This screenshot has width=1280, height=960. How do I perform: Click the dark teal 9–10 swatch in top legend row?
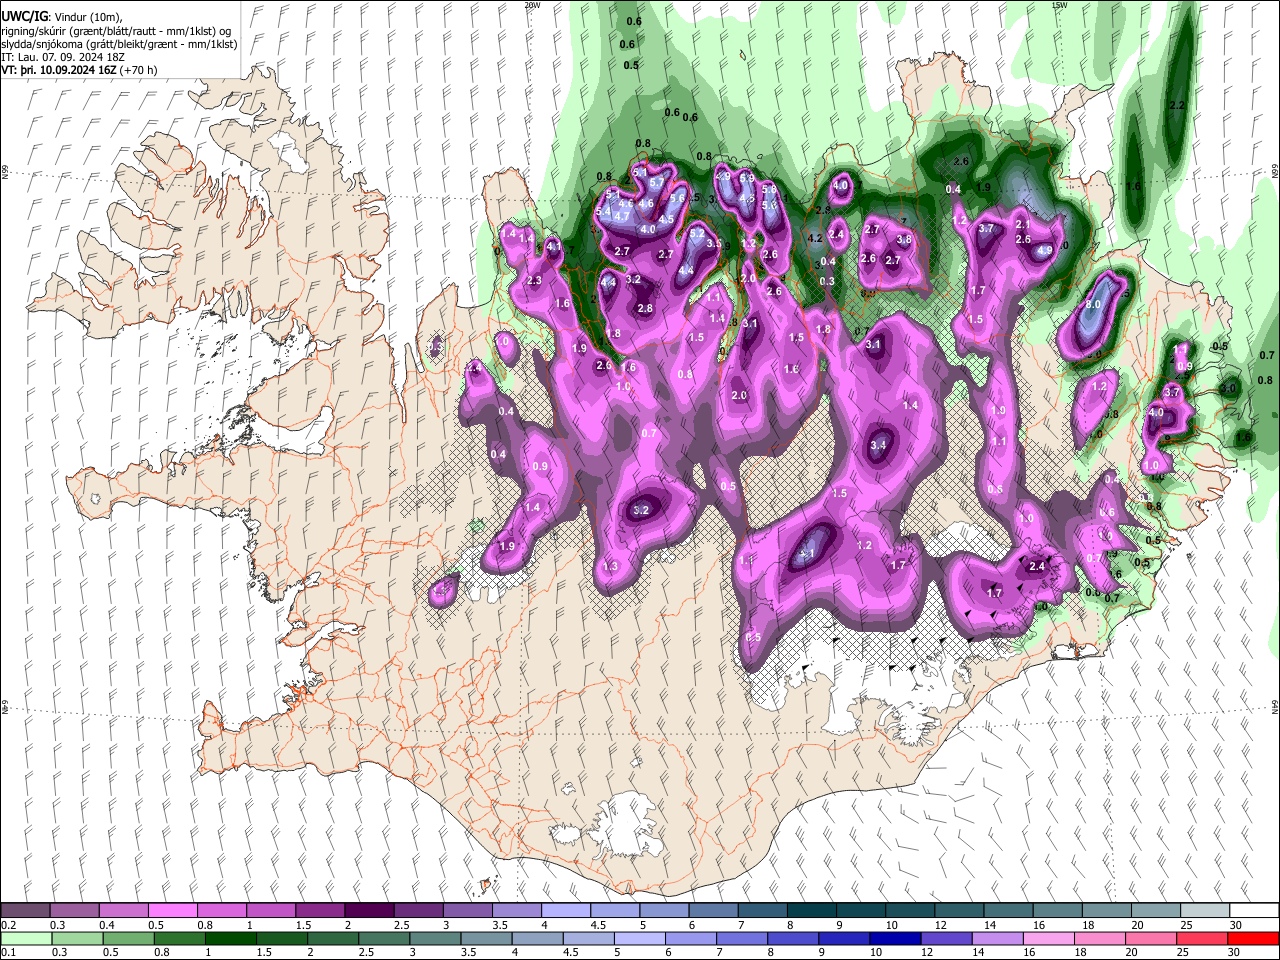[861, 911]
